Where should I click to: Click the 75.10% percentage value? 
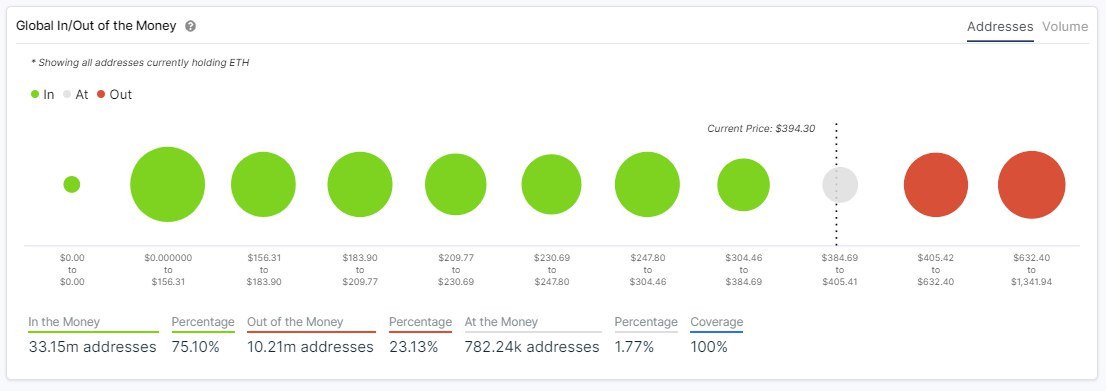pyautogui.click(x=195, y=347)
